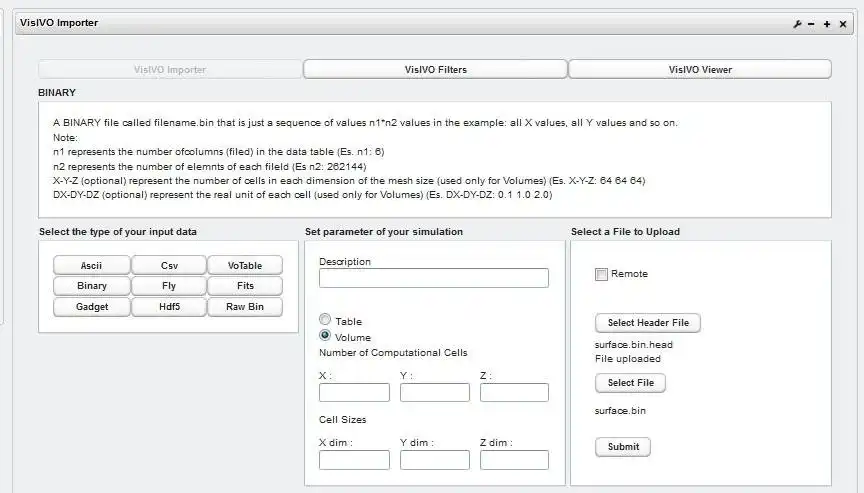Click the X computational cells field
The image size is (864, 493).
click(354, 393)
